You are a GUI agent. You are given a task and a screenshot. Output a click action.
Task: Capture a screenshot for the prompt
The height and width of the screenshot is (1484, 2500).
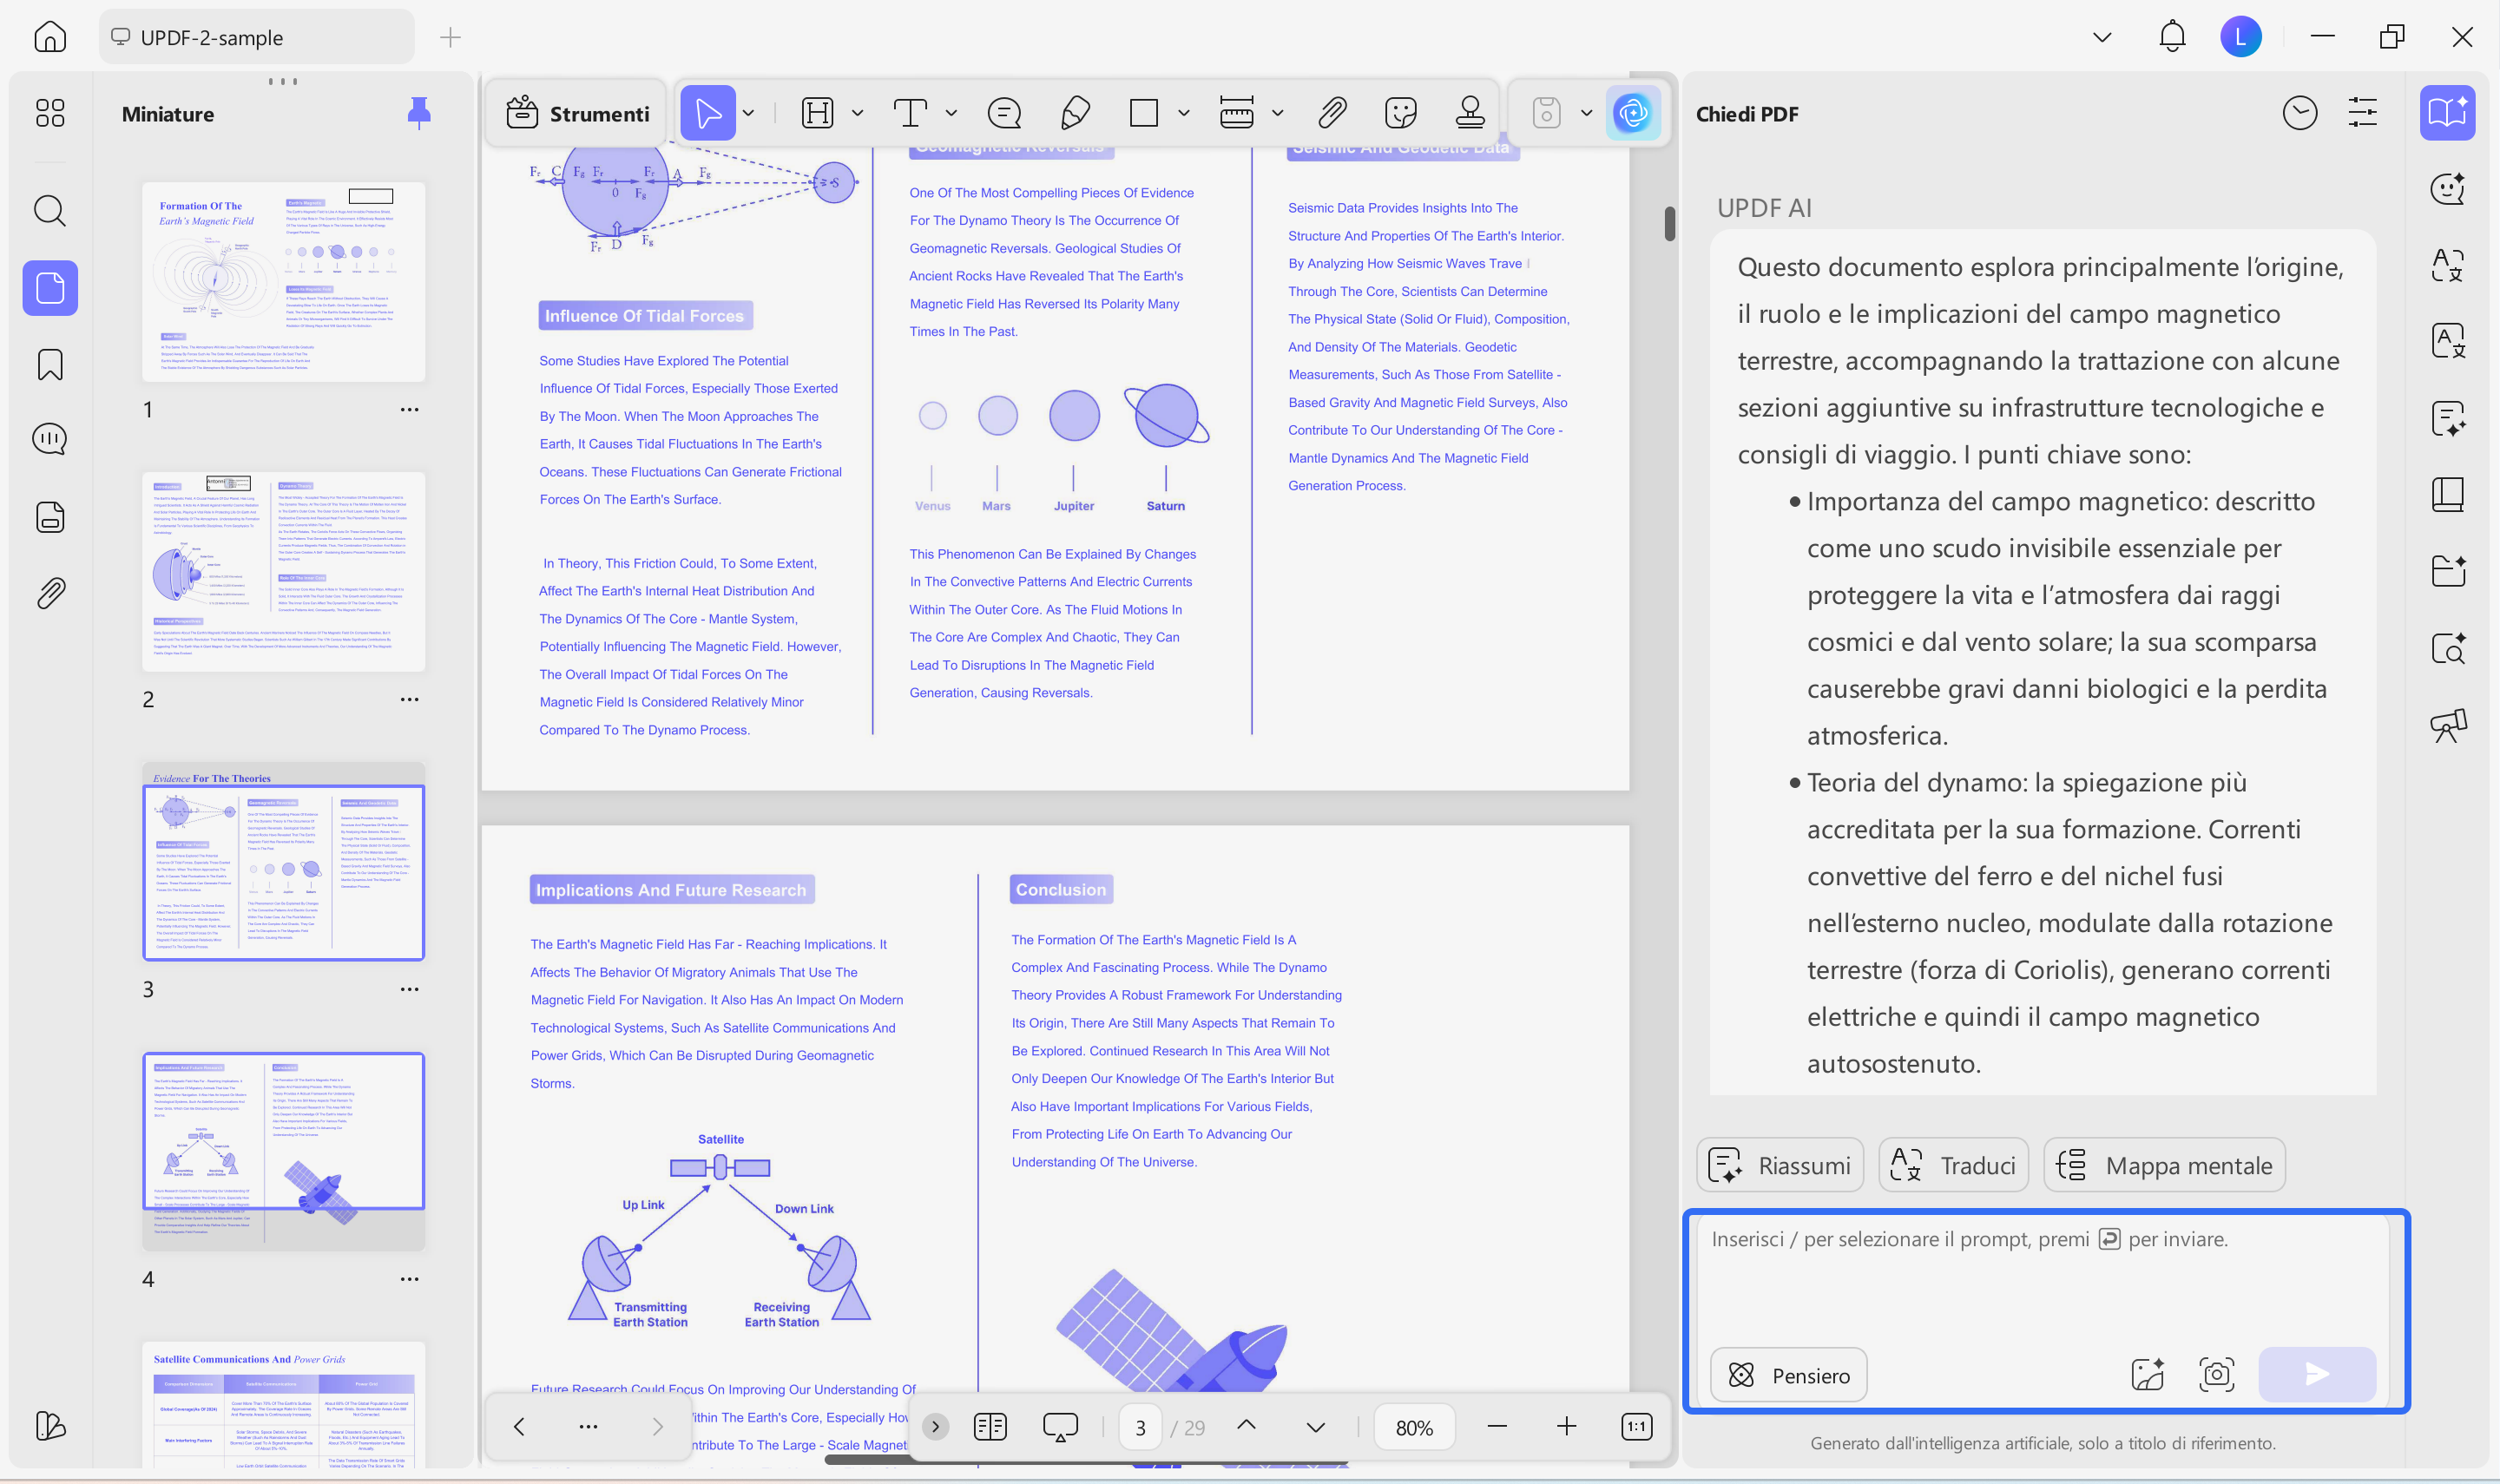[x=2217, y=1374]
